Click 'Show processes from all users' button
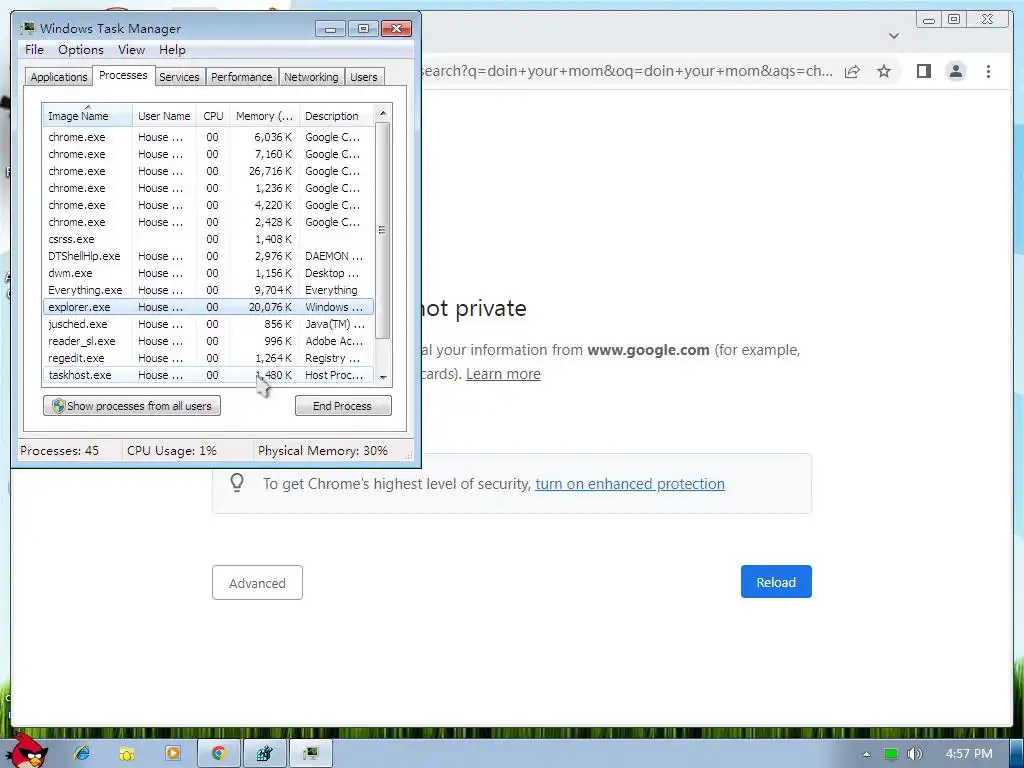The height and width of the screenshot is (768, 1024). pos(132,406)
